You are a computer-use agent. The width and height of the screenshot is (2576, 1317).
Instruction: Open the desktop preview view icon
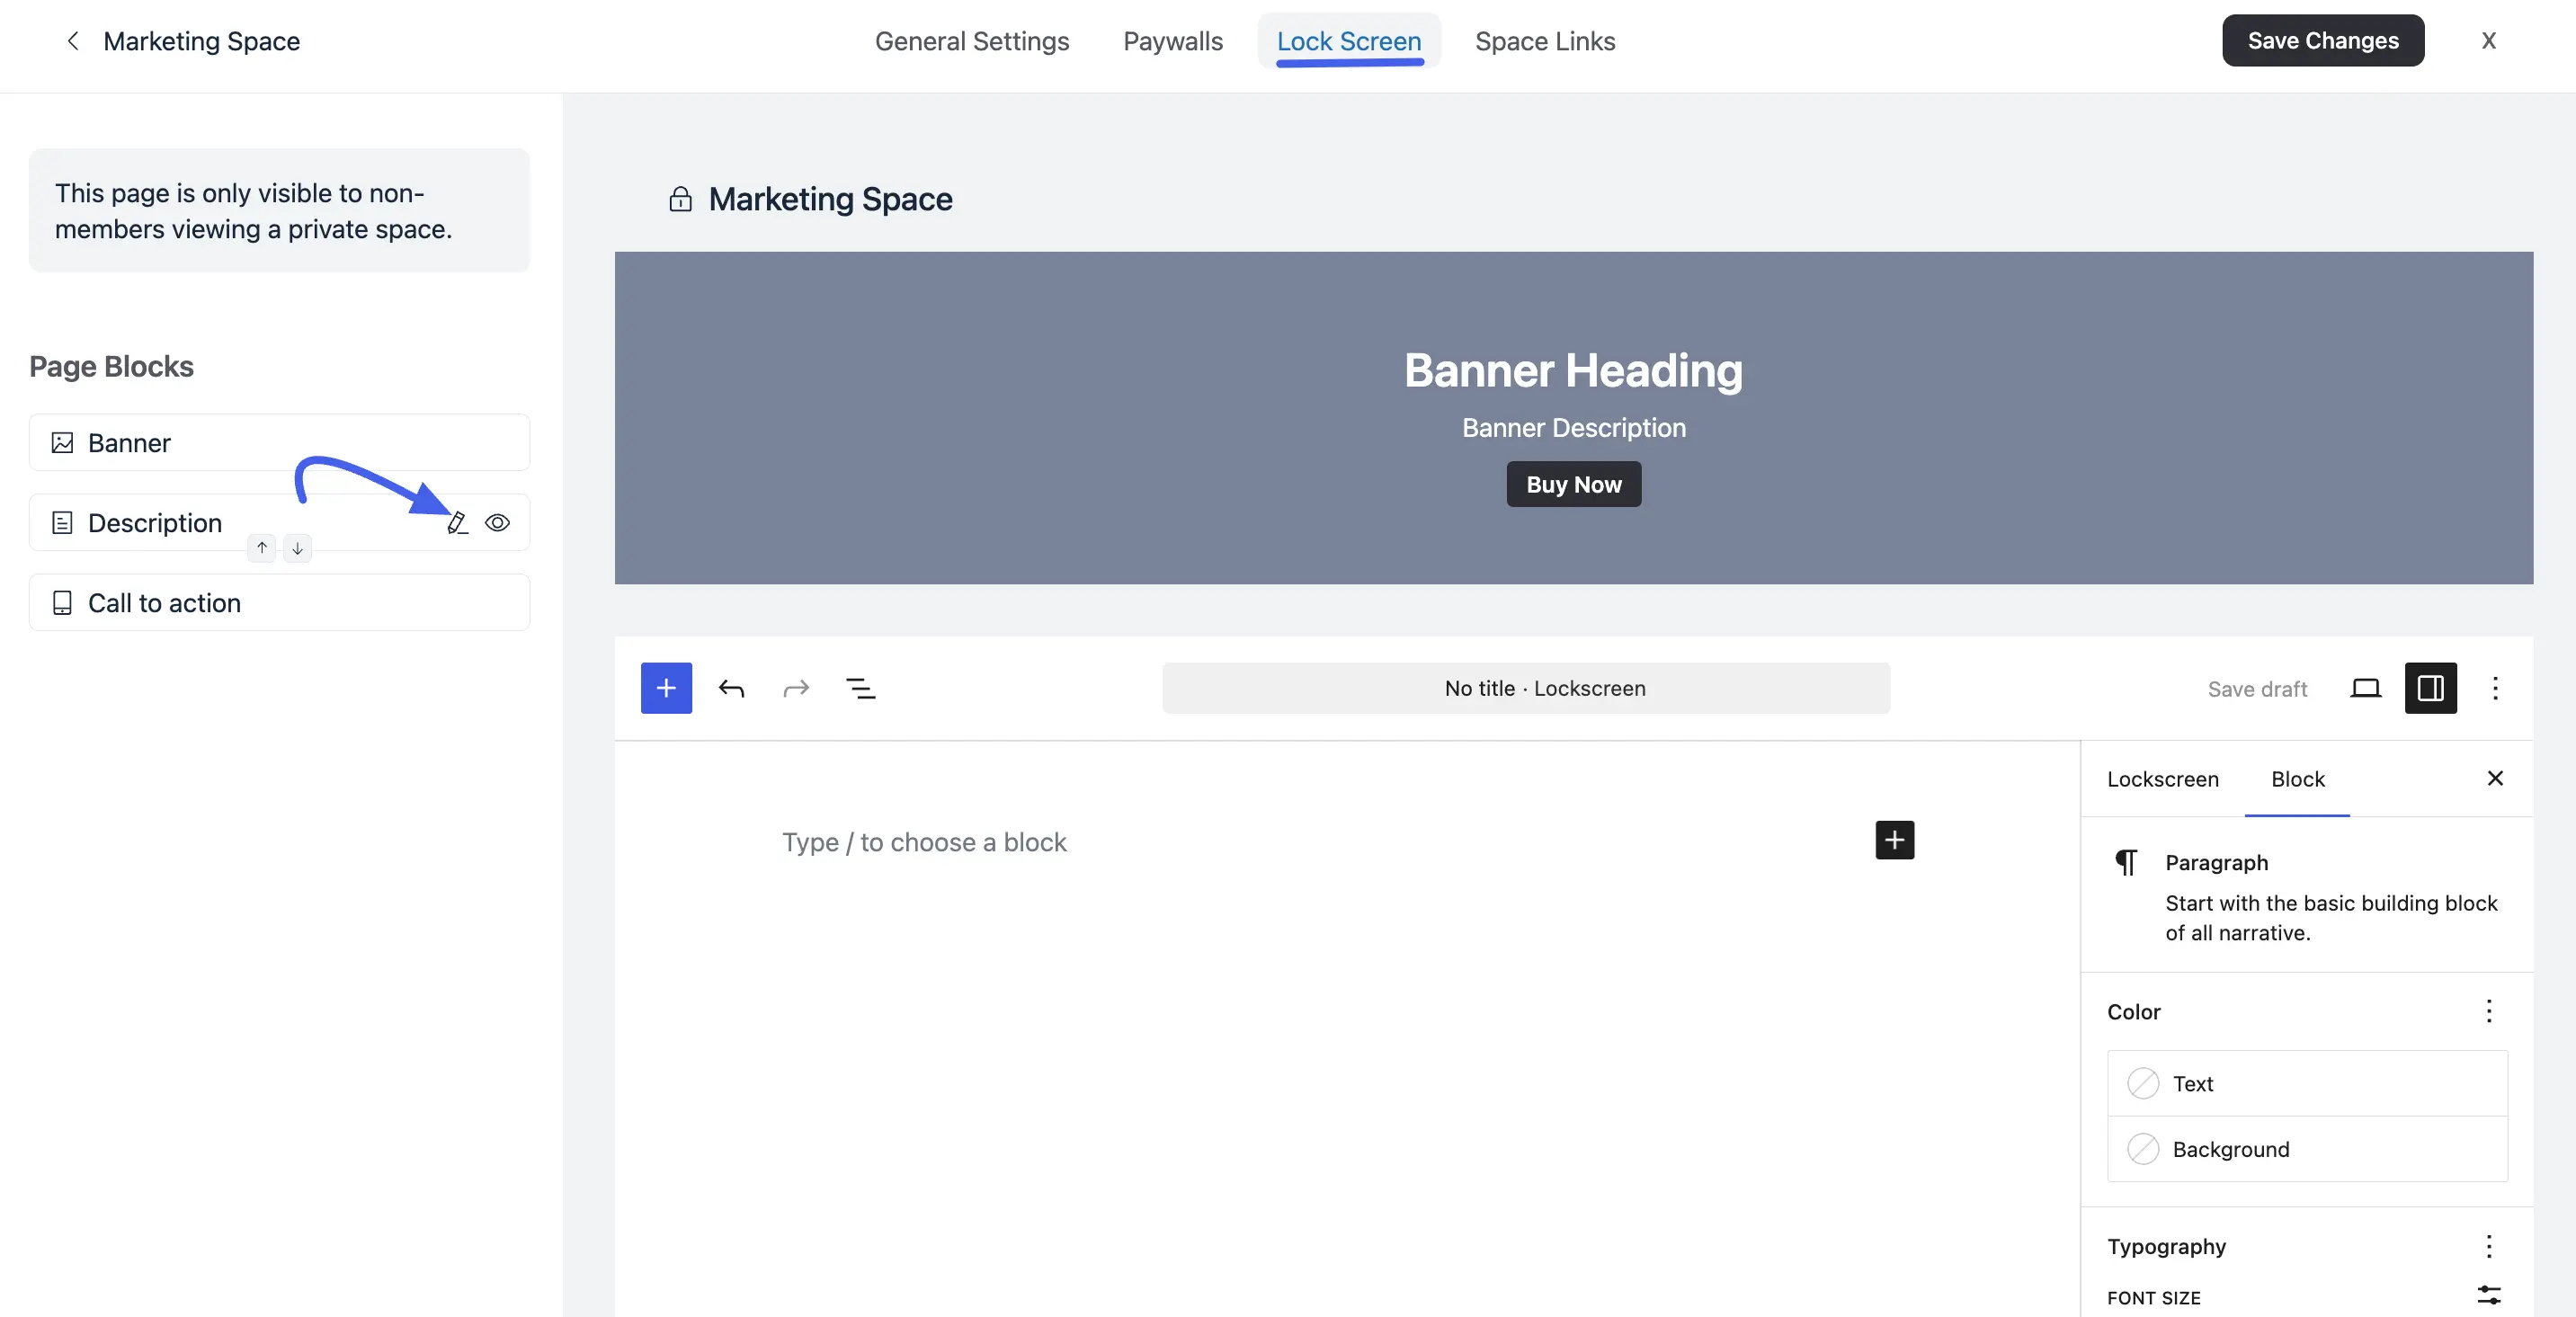pyautogui.click(x=2364, y=688)
